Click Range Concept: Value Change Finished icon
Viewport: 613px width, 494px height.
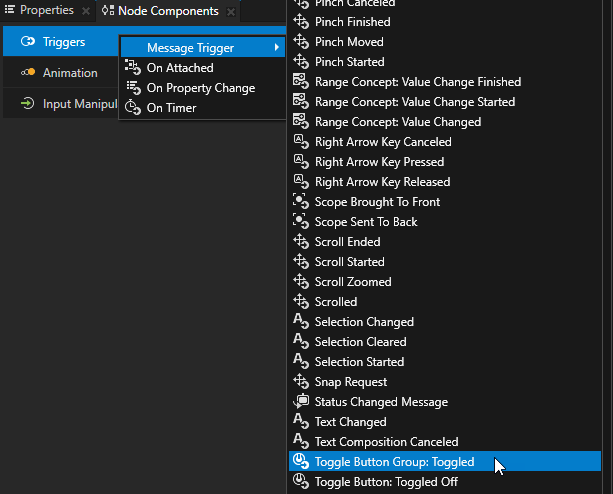301,81
